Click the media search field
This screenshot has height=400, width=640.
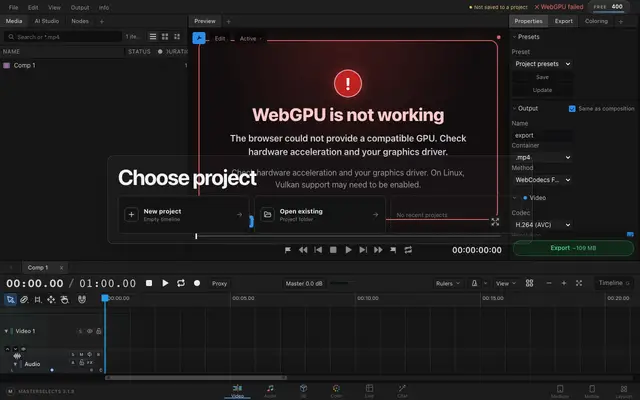point(63,37)
